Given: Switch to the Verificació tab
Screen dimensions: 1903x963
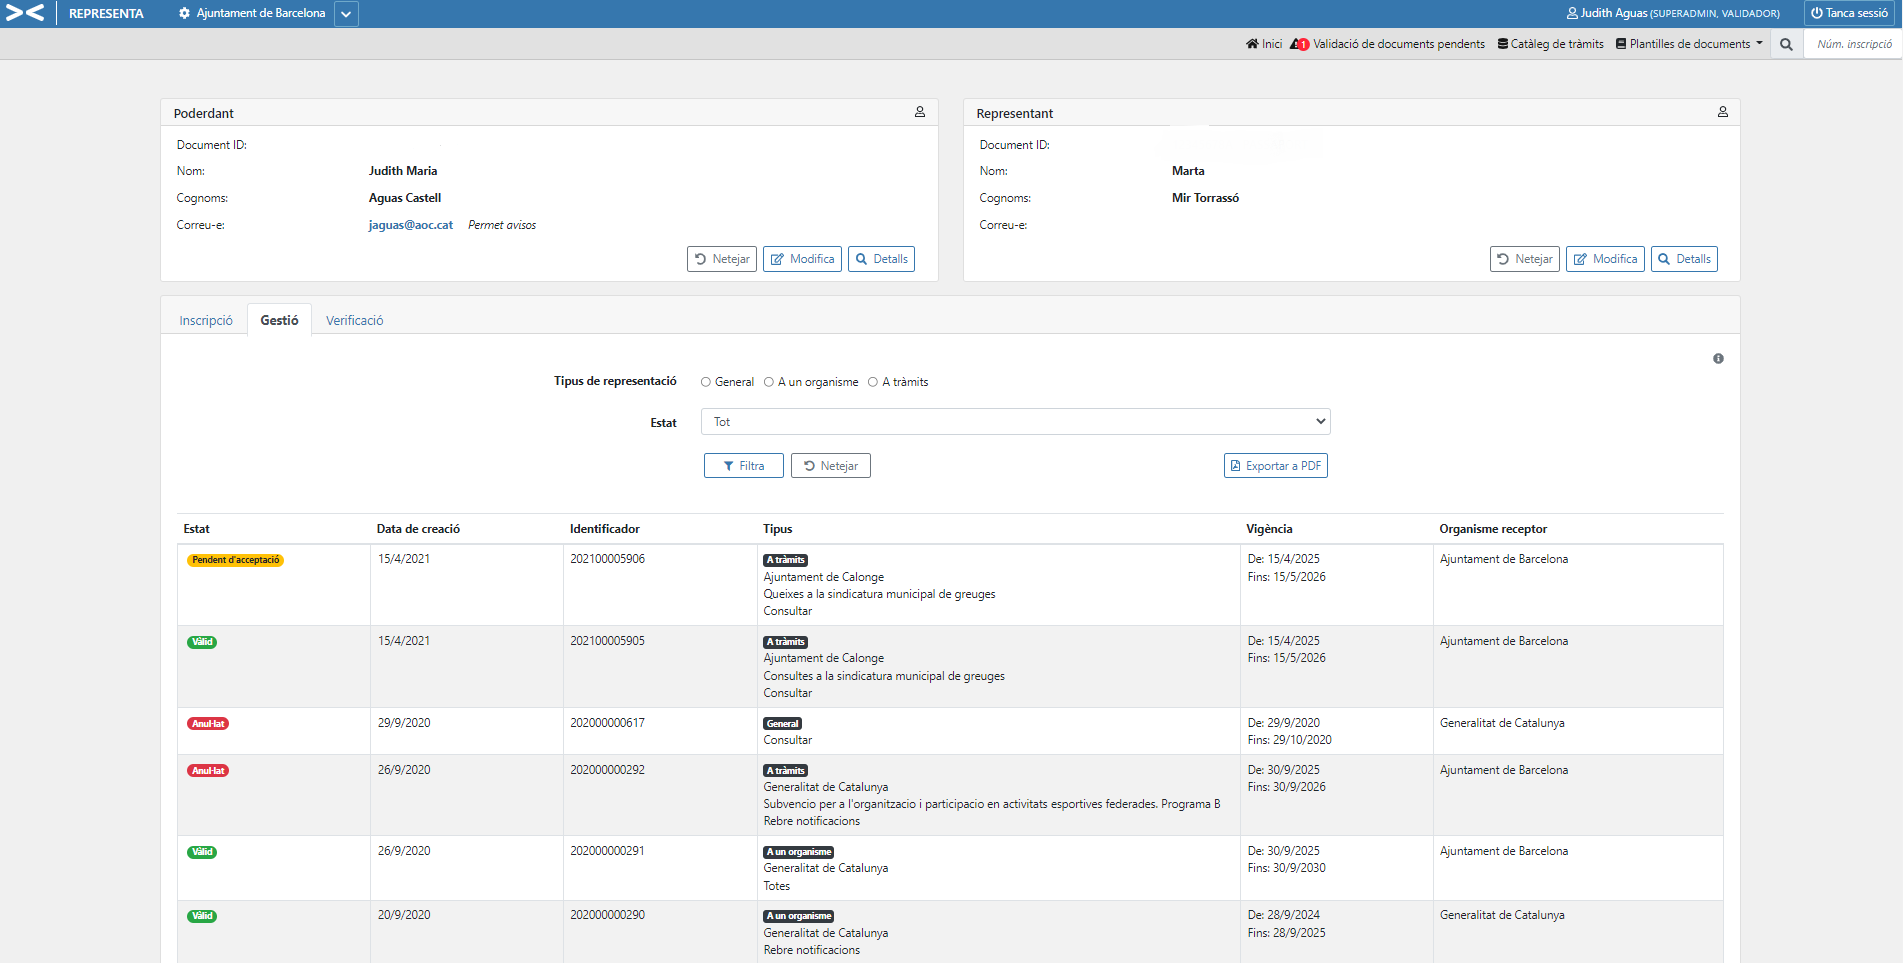Looking at the screenshot, I should click(355, 320).
